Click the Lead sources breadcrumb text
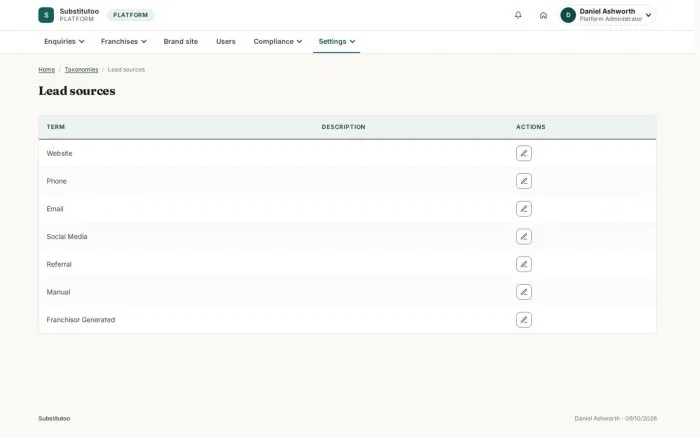700x438 pixels. [x=126, y=70]
